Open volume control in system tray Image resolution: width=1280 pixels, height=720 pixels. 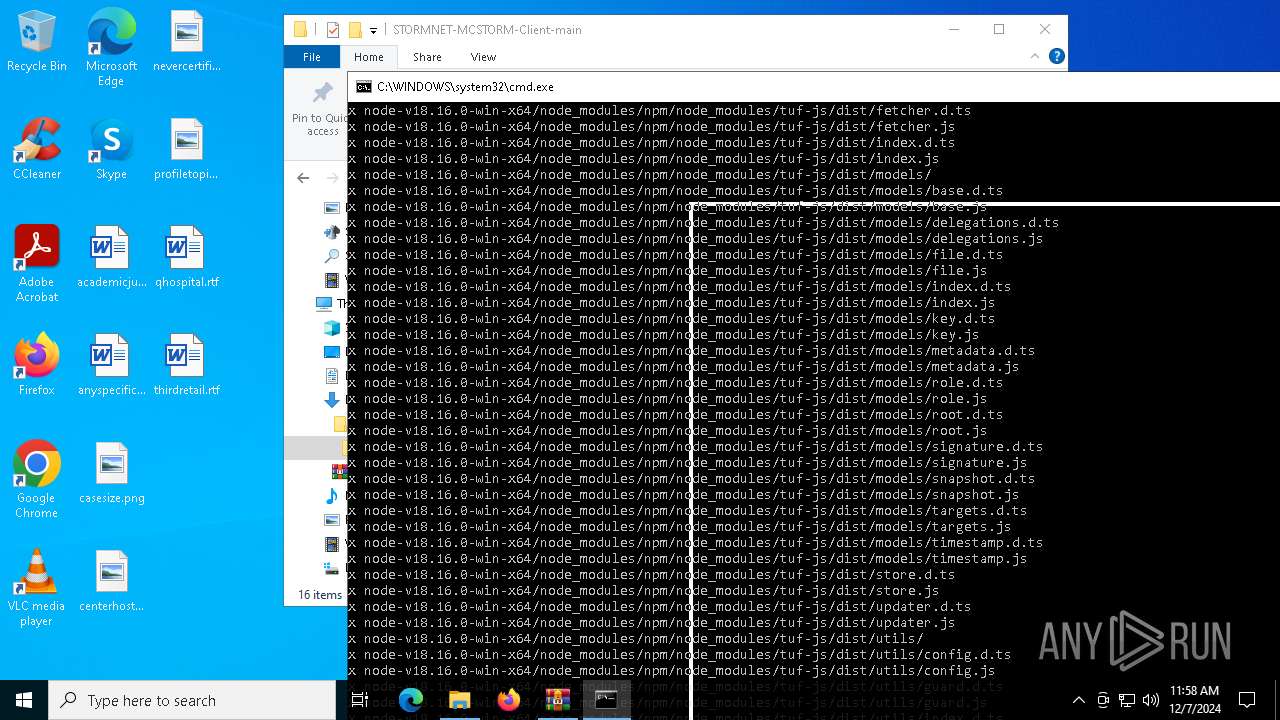coord(1150,700)
